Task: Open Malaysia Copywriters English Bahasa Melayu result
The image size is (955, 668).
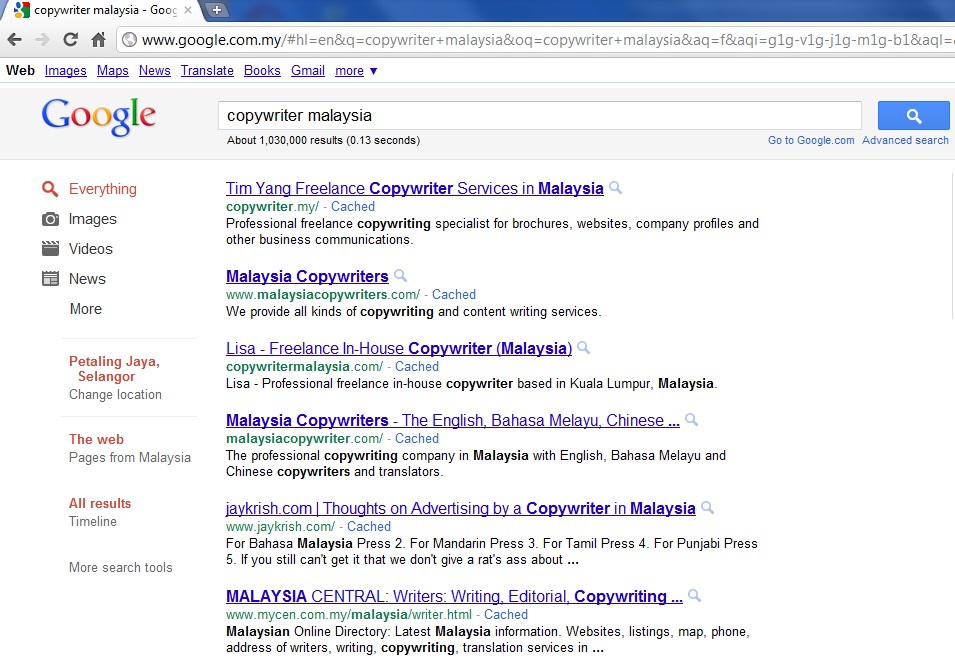Action: tap(453, 420)
